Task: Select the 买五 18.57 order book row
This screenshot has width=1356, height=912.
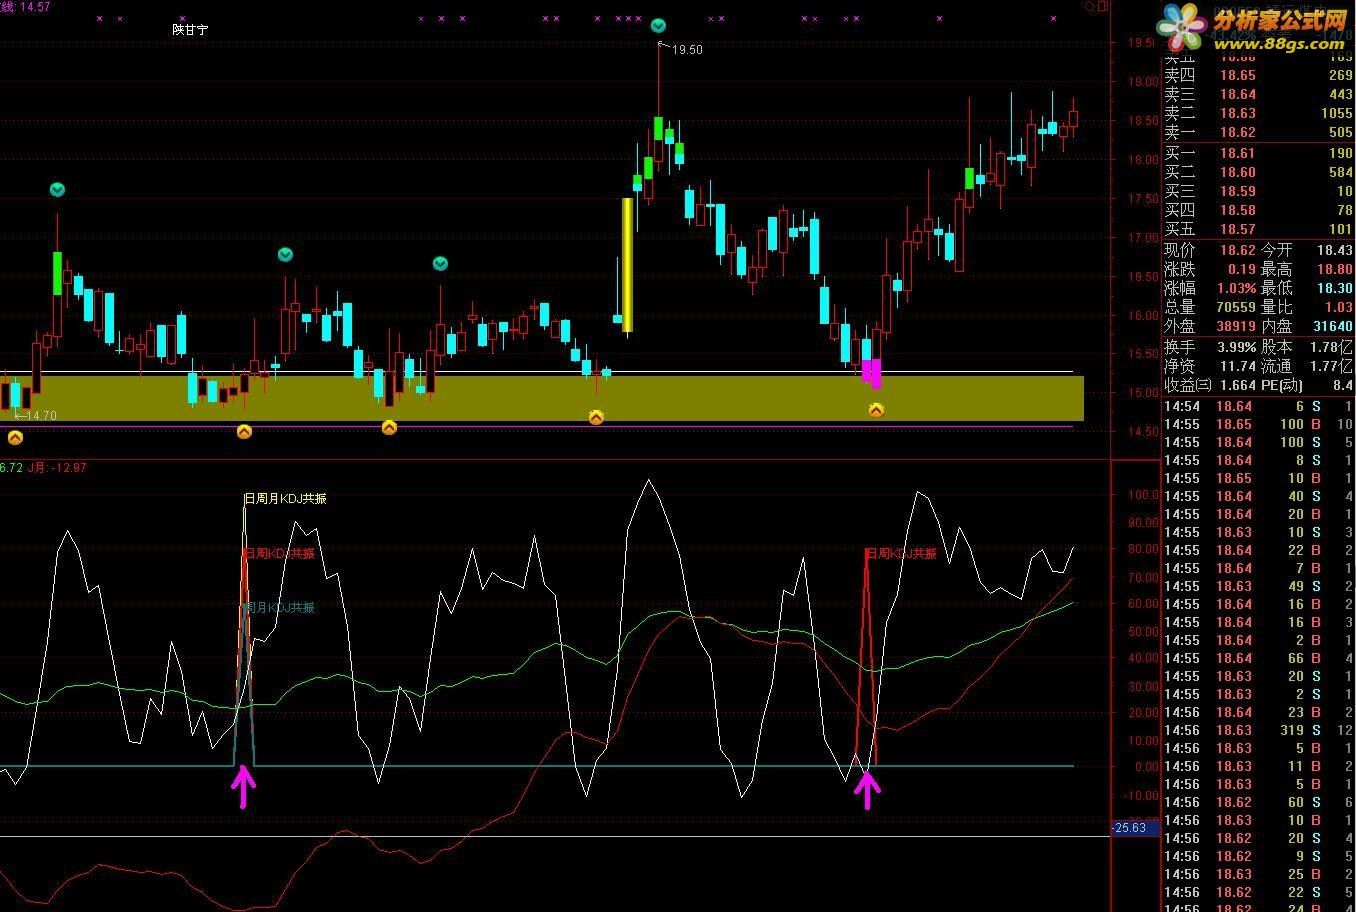Action: tap(1259, 229)
